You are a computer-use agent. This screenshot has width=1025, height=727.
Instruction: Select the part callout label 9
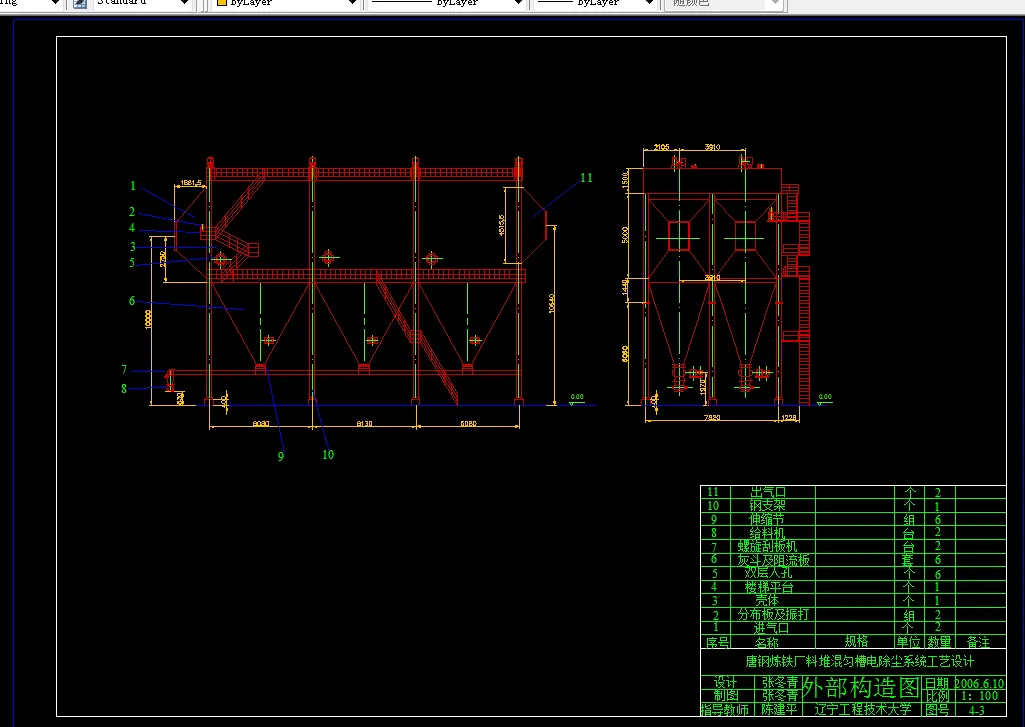click(280, 455)
